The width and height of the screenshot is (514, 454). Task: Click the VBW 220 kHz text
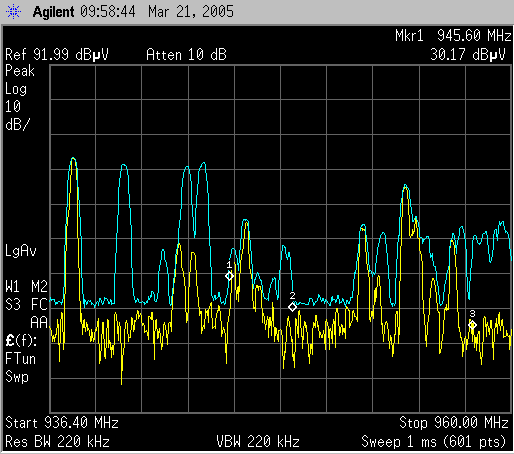[x=258, y=442]
